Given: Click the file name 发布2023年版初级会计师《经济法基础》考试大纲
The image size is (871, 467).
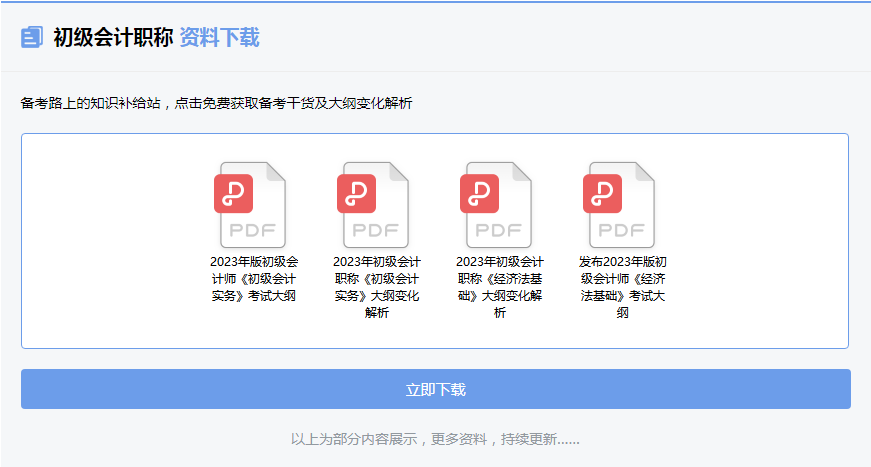Looking at the screenshot, I should tap(623, 287).
